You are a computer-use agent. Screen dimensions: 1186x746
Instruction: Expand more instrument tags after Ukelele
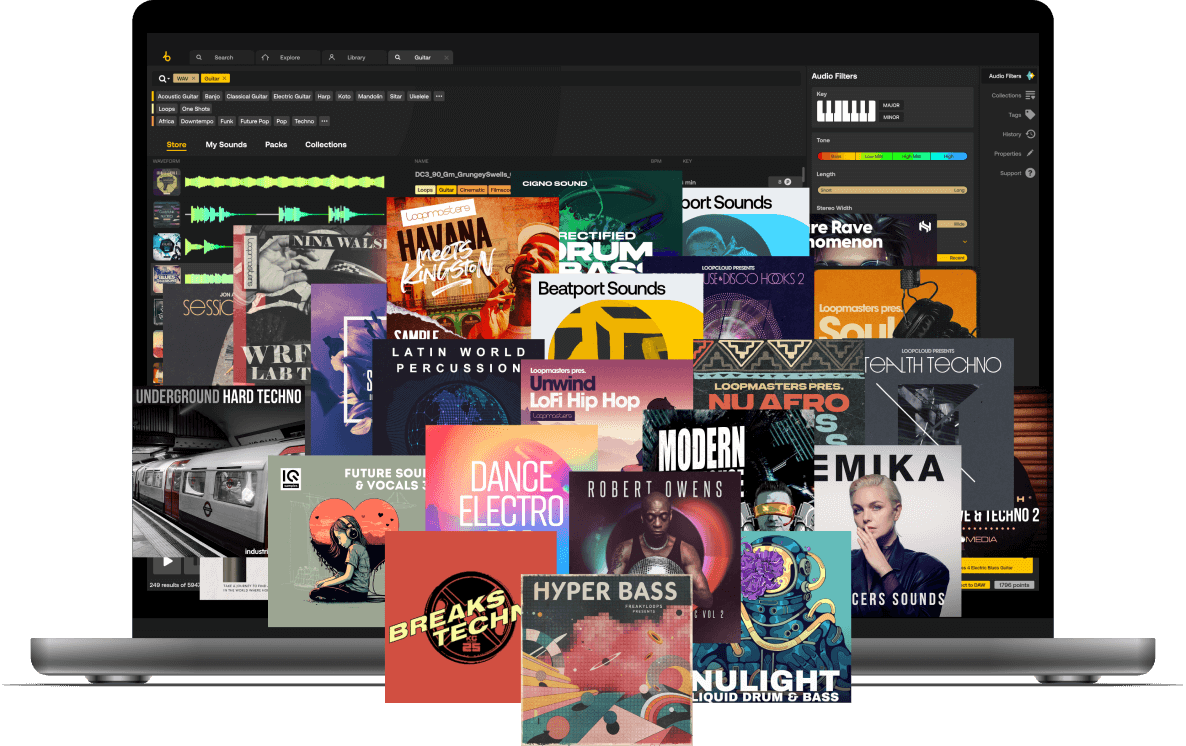pyautogui.click(x=439, y=96)
